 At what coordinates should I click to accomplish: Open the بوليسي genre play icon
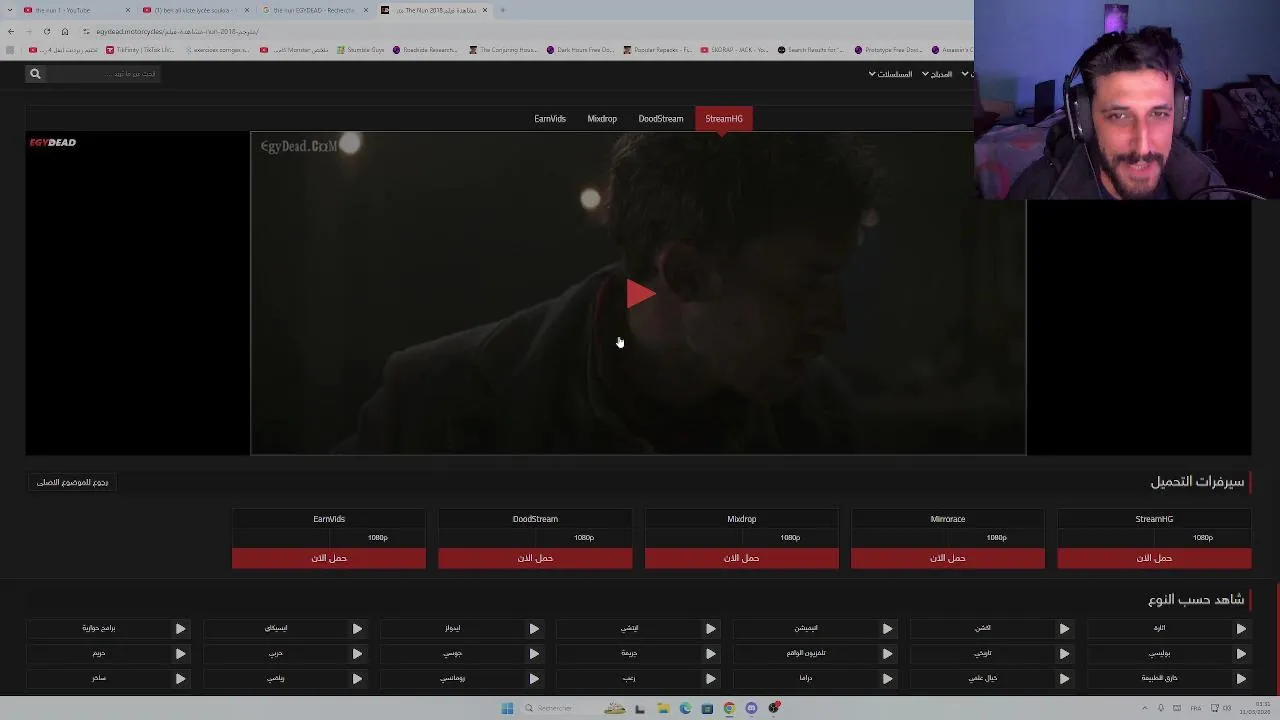point(1241,653)
